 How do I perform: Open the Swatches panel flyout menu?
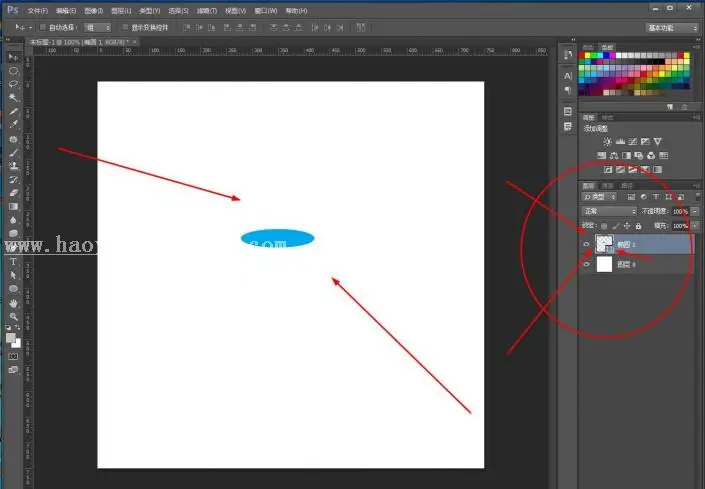click(x=696, y=47)
